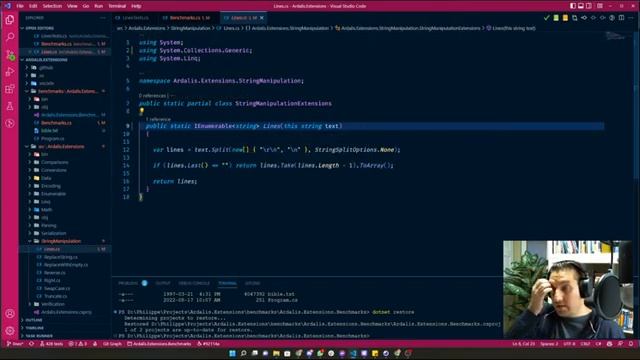Click the Windows Start button on the taskbar

(x=232, y=353)
